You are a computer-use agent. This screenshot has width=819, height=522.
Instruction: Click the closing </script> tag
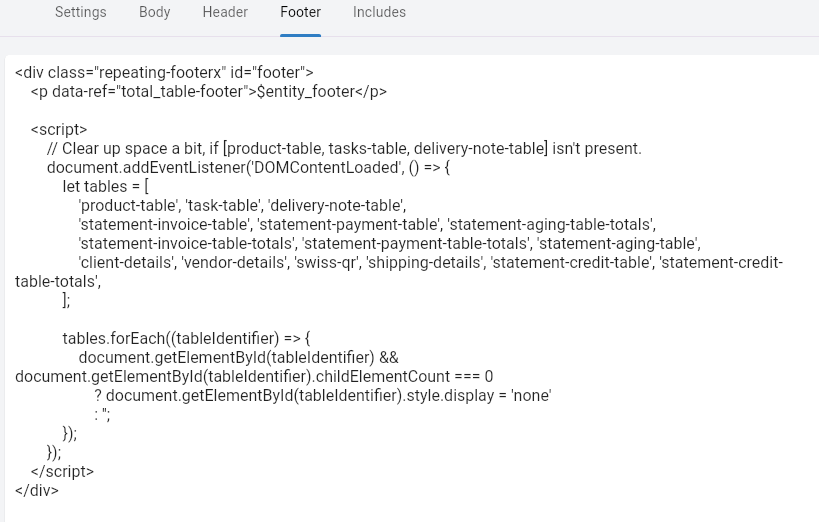pos(62,472)
